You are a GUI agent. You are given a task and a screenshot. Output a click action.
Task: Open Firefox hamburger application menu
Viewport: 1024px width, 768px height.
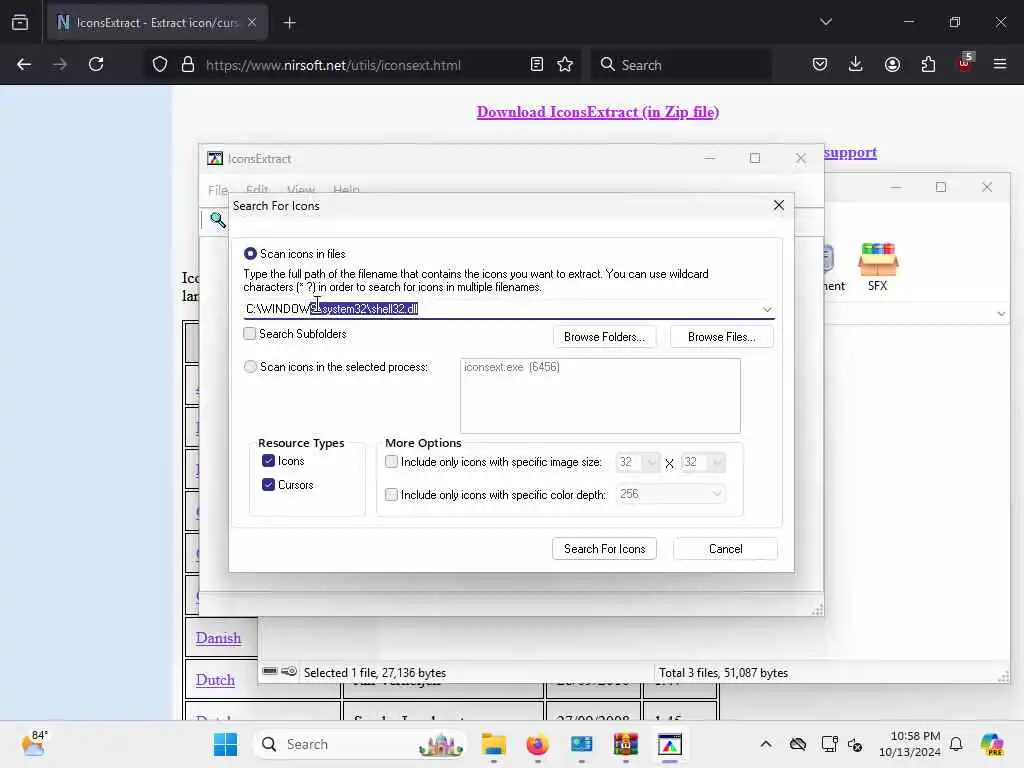[1000, 64]
